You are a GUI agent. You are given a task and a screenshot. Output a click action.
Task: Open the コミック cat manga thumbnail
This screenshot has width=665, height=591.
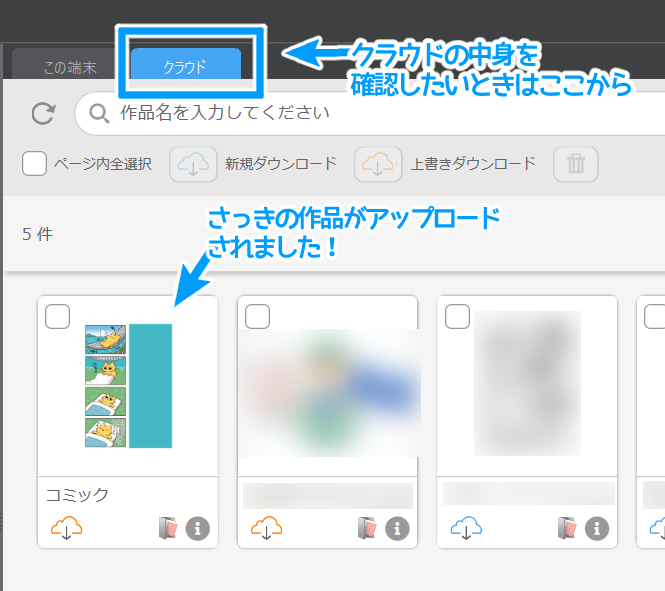(x=129, y=386)
